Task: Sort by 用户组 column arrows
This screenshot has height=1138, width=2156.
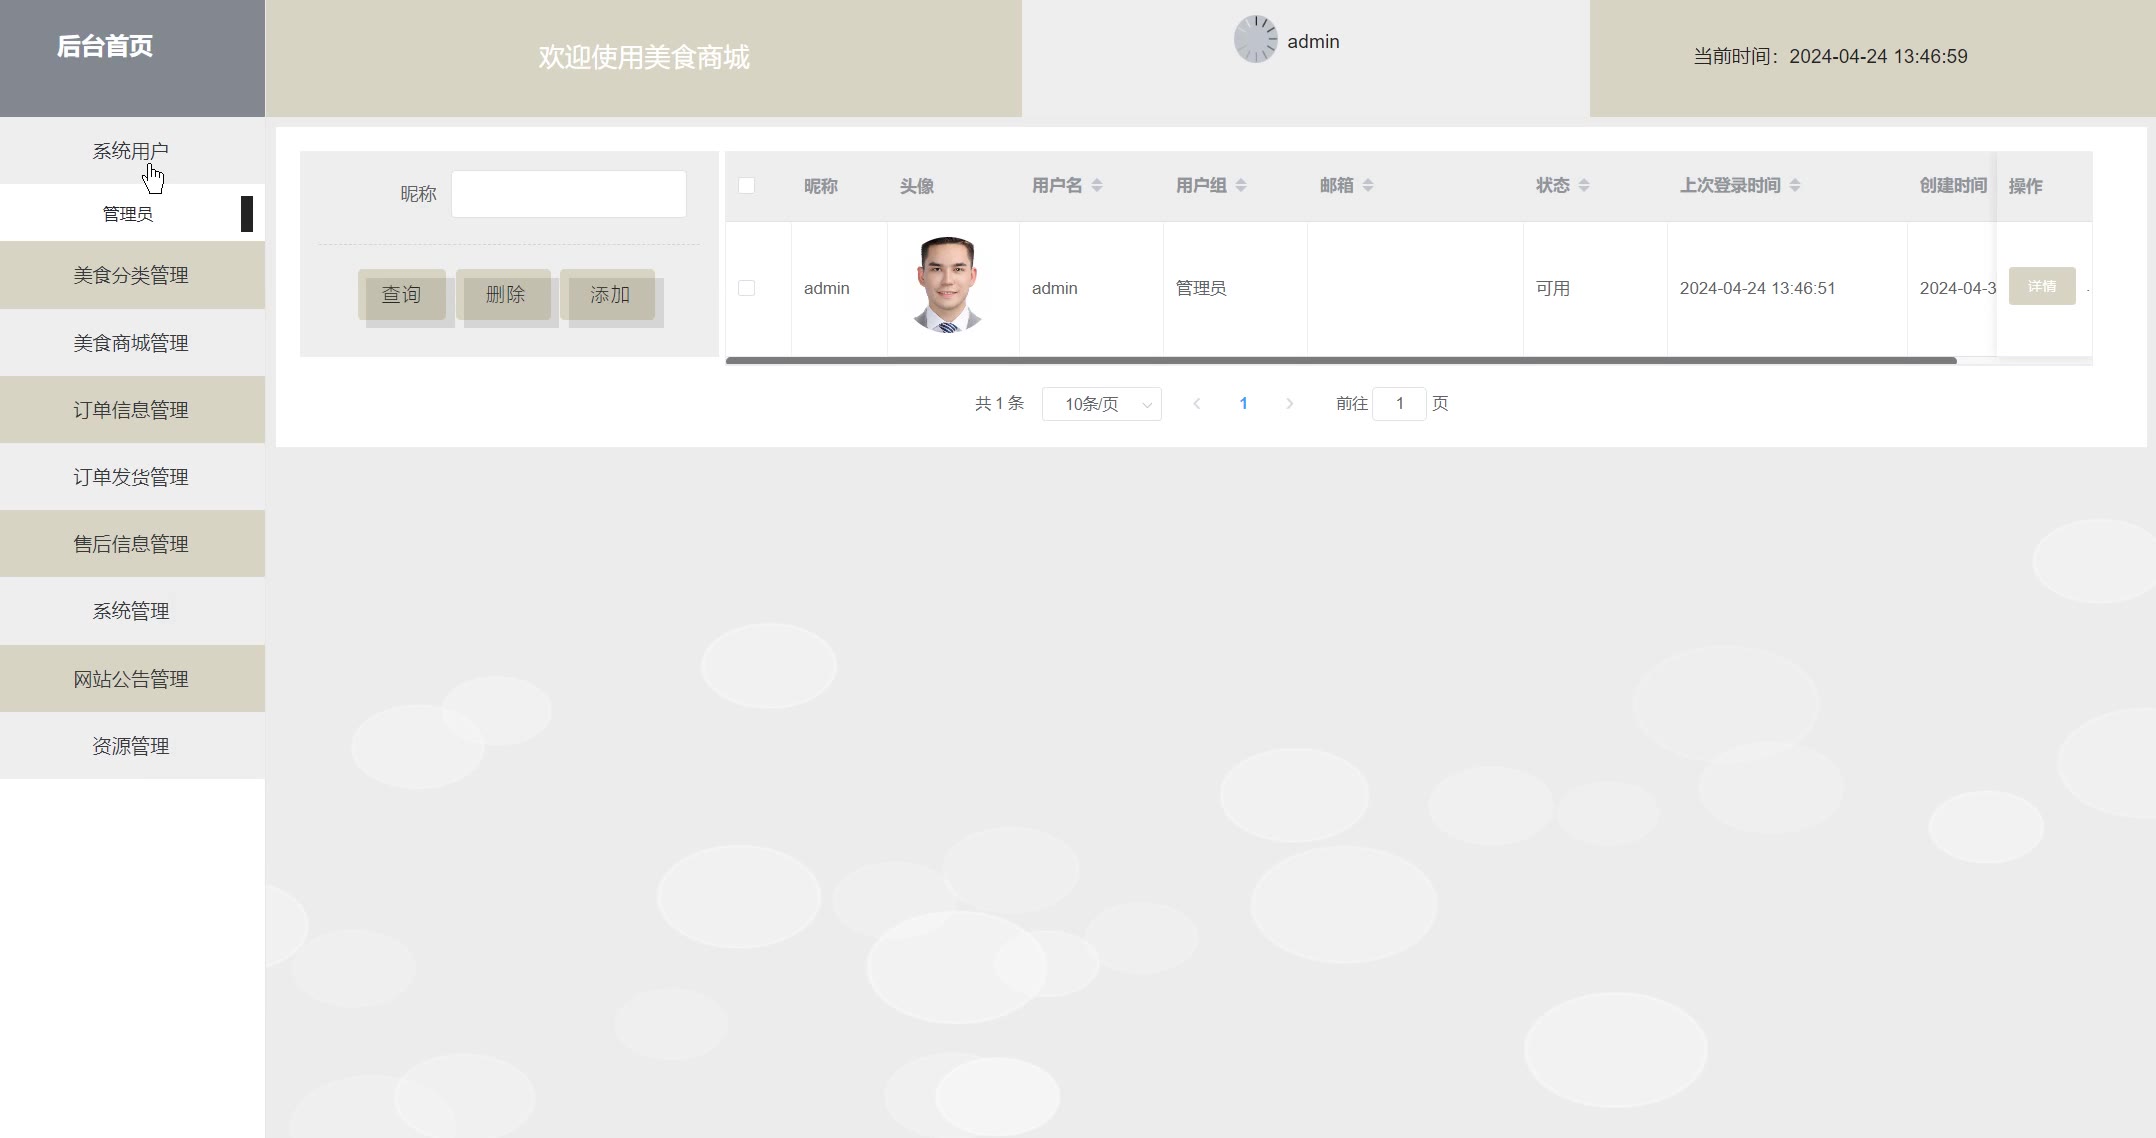Action: [x=1241, y=185]
